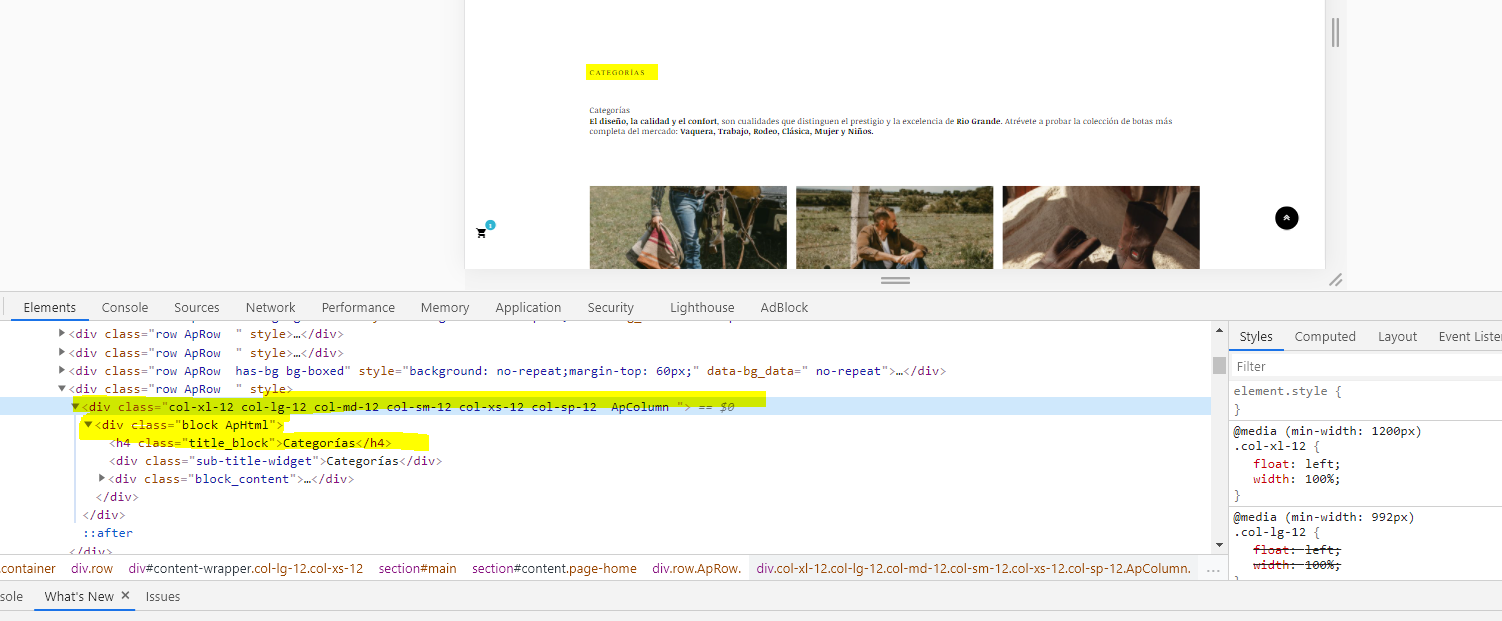The width and height of the screenshot is (1502, 621).
Task: Close the What's New drawer tab
Action: coord(126,596)
